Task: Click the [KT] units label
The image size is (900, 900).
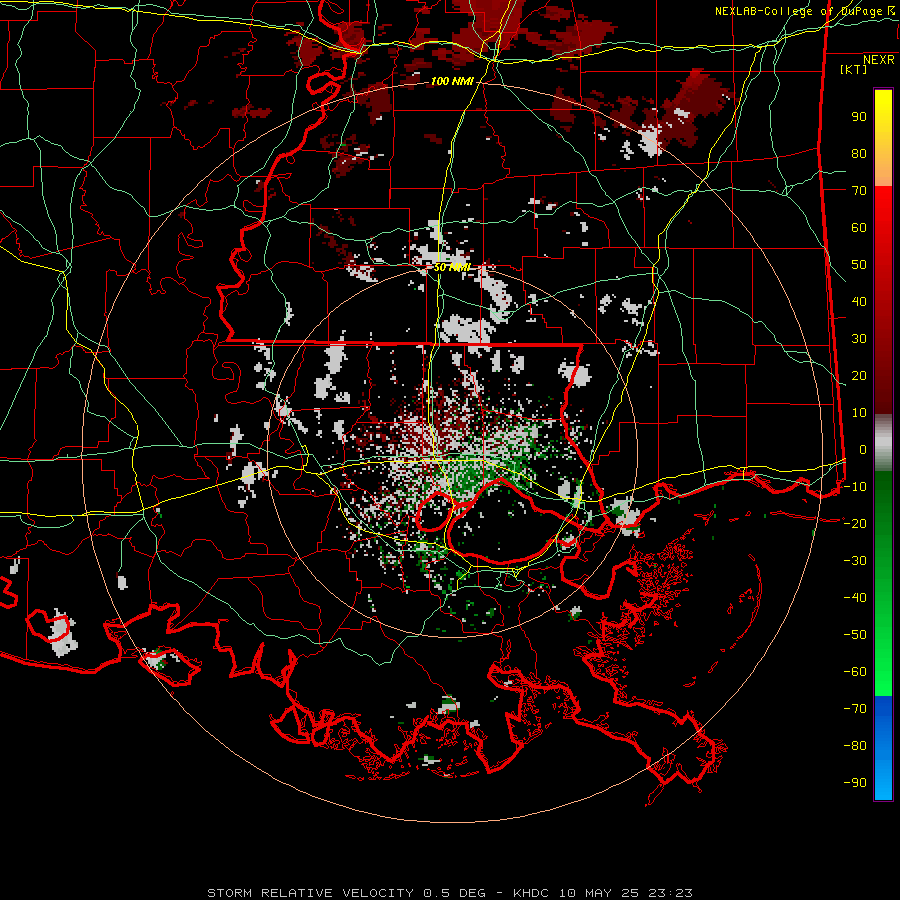Action: [853, 69]
